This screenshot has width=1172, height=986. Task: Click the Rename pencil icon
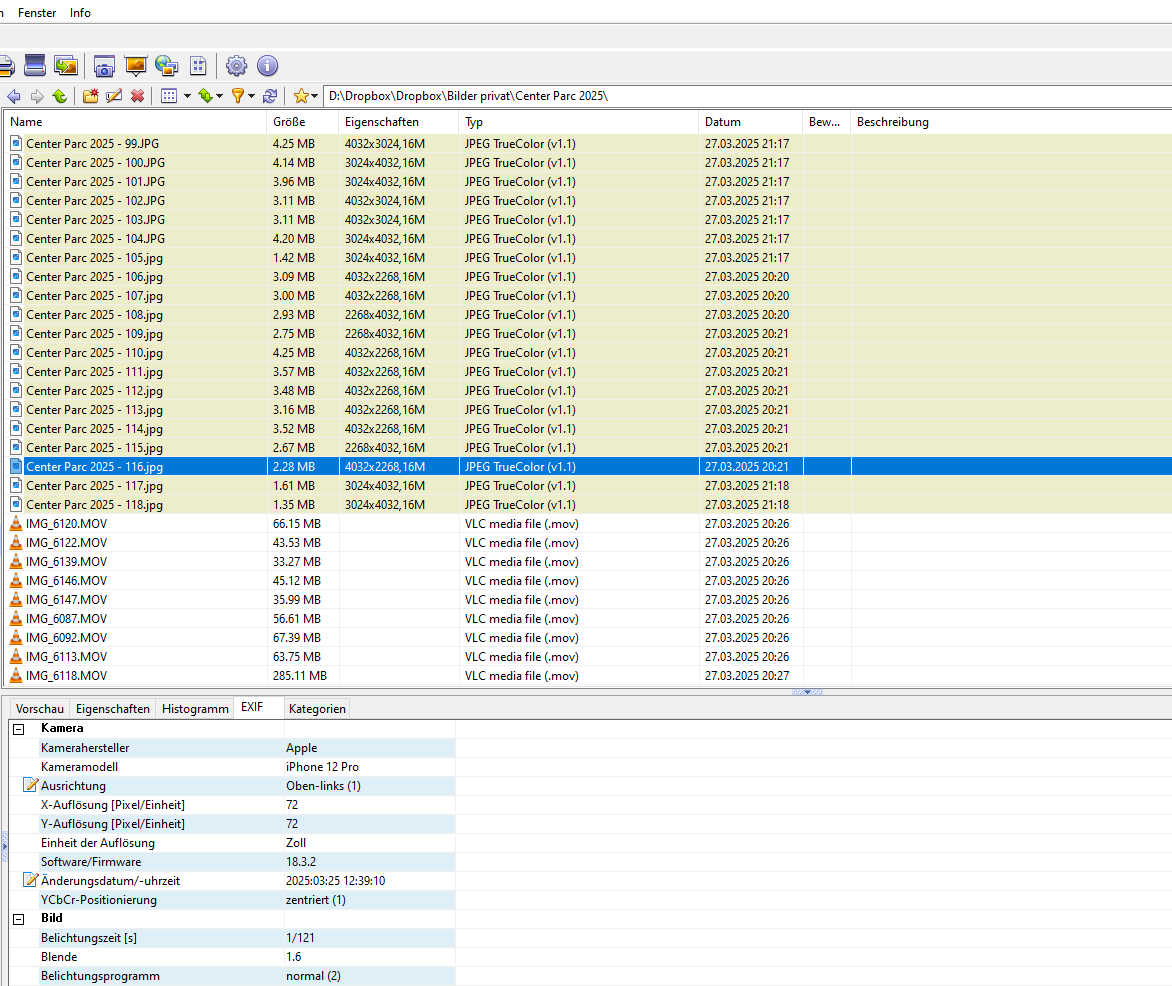pyautogui.click(x=114, y=96)
